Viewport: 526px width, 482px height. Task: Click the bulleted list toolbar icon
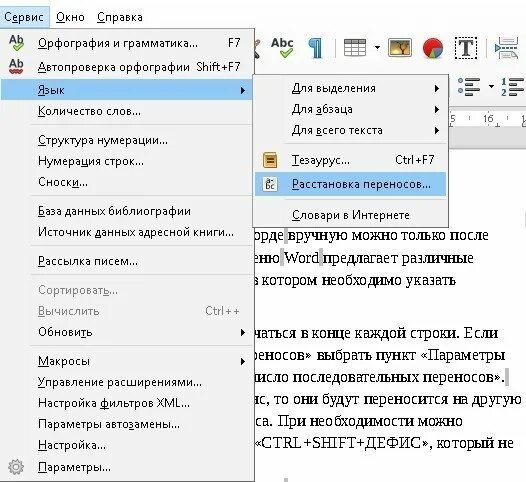coord(469,87)
